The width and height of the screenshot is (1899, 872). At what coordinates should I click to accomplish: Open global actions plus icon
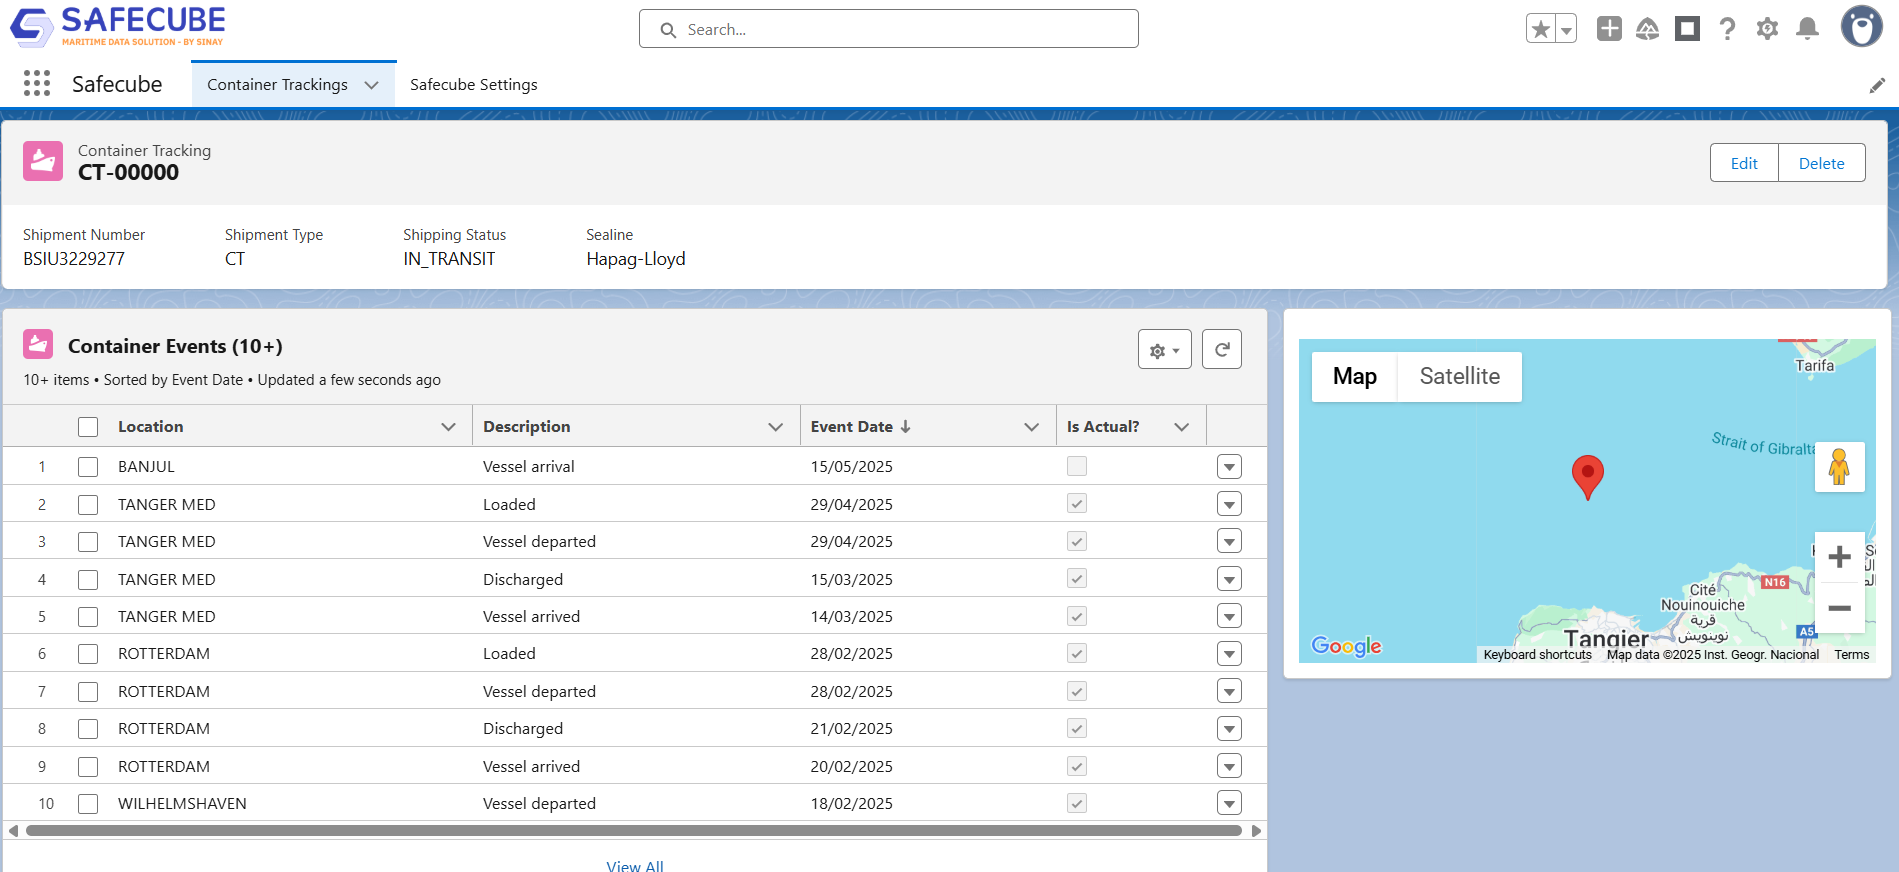pos(1609,29)
